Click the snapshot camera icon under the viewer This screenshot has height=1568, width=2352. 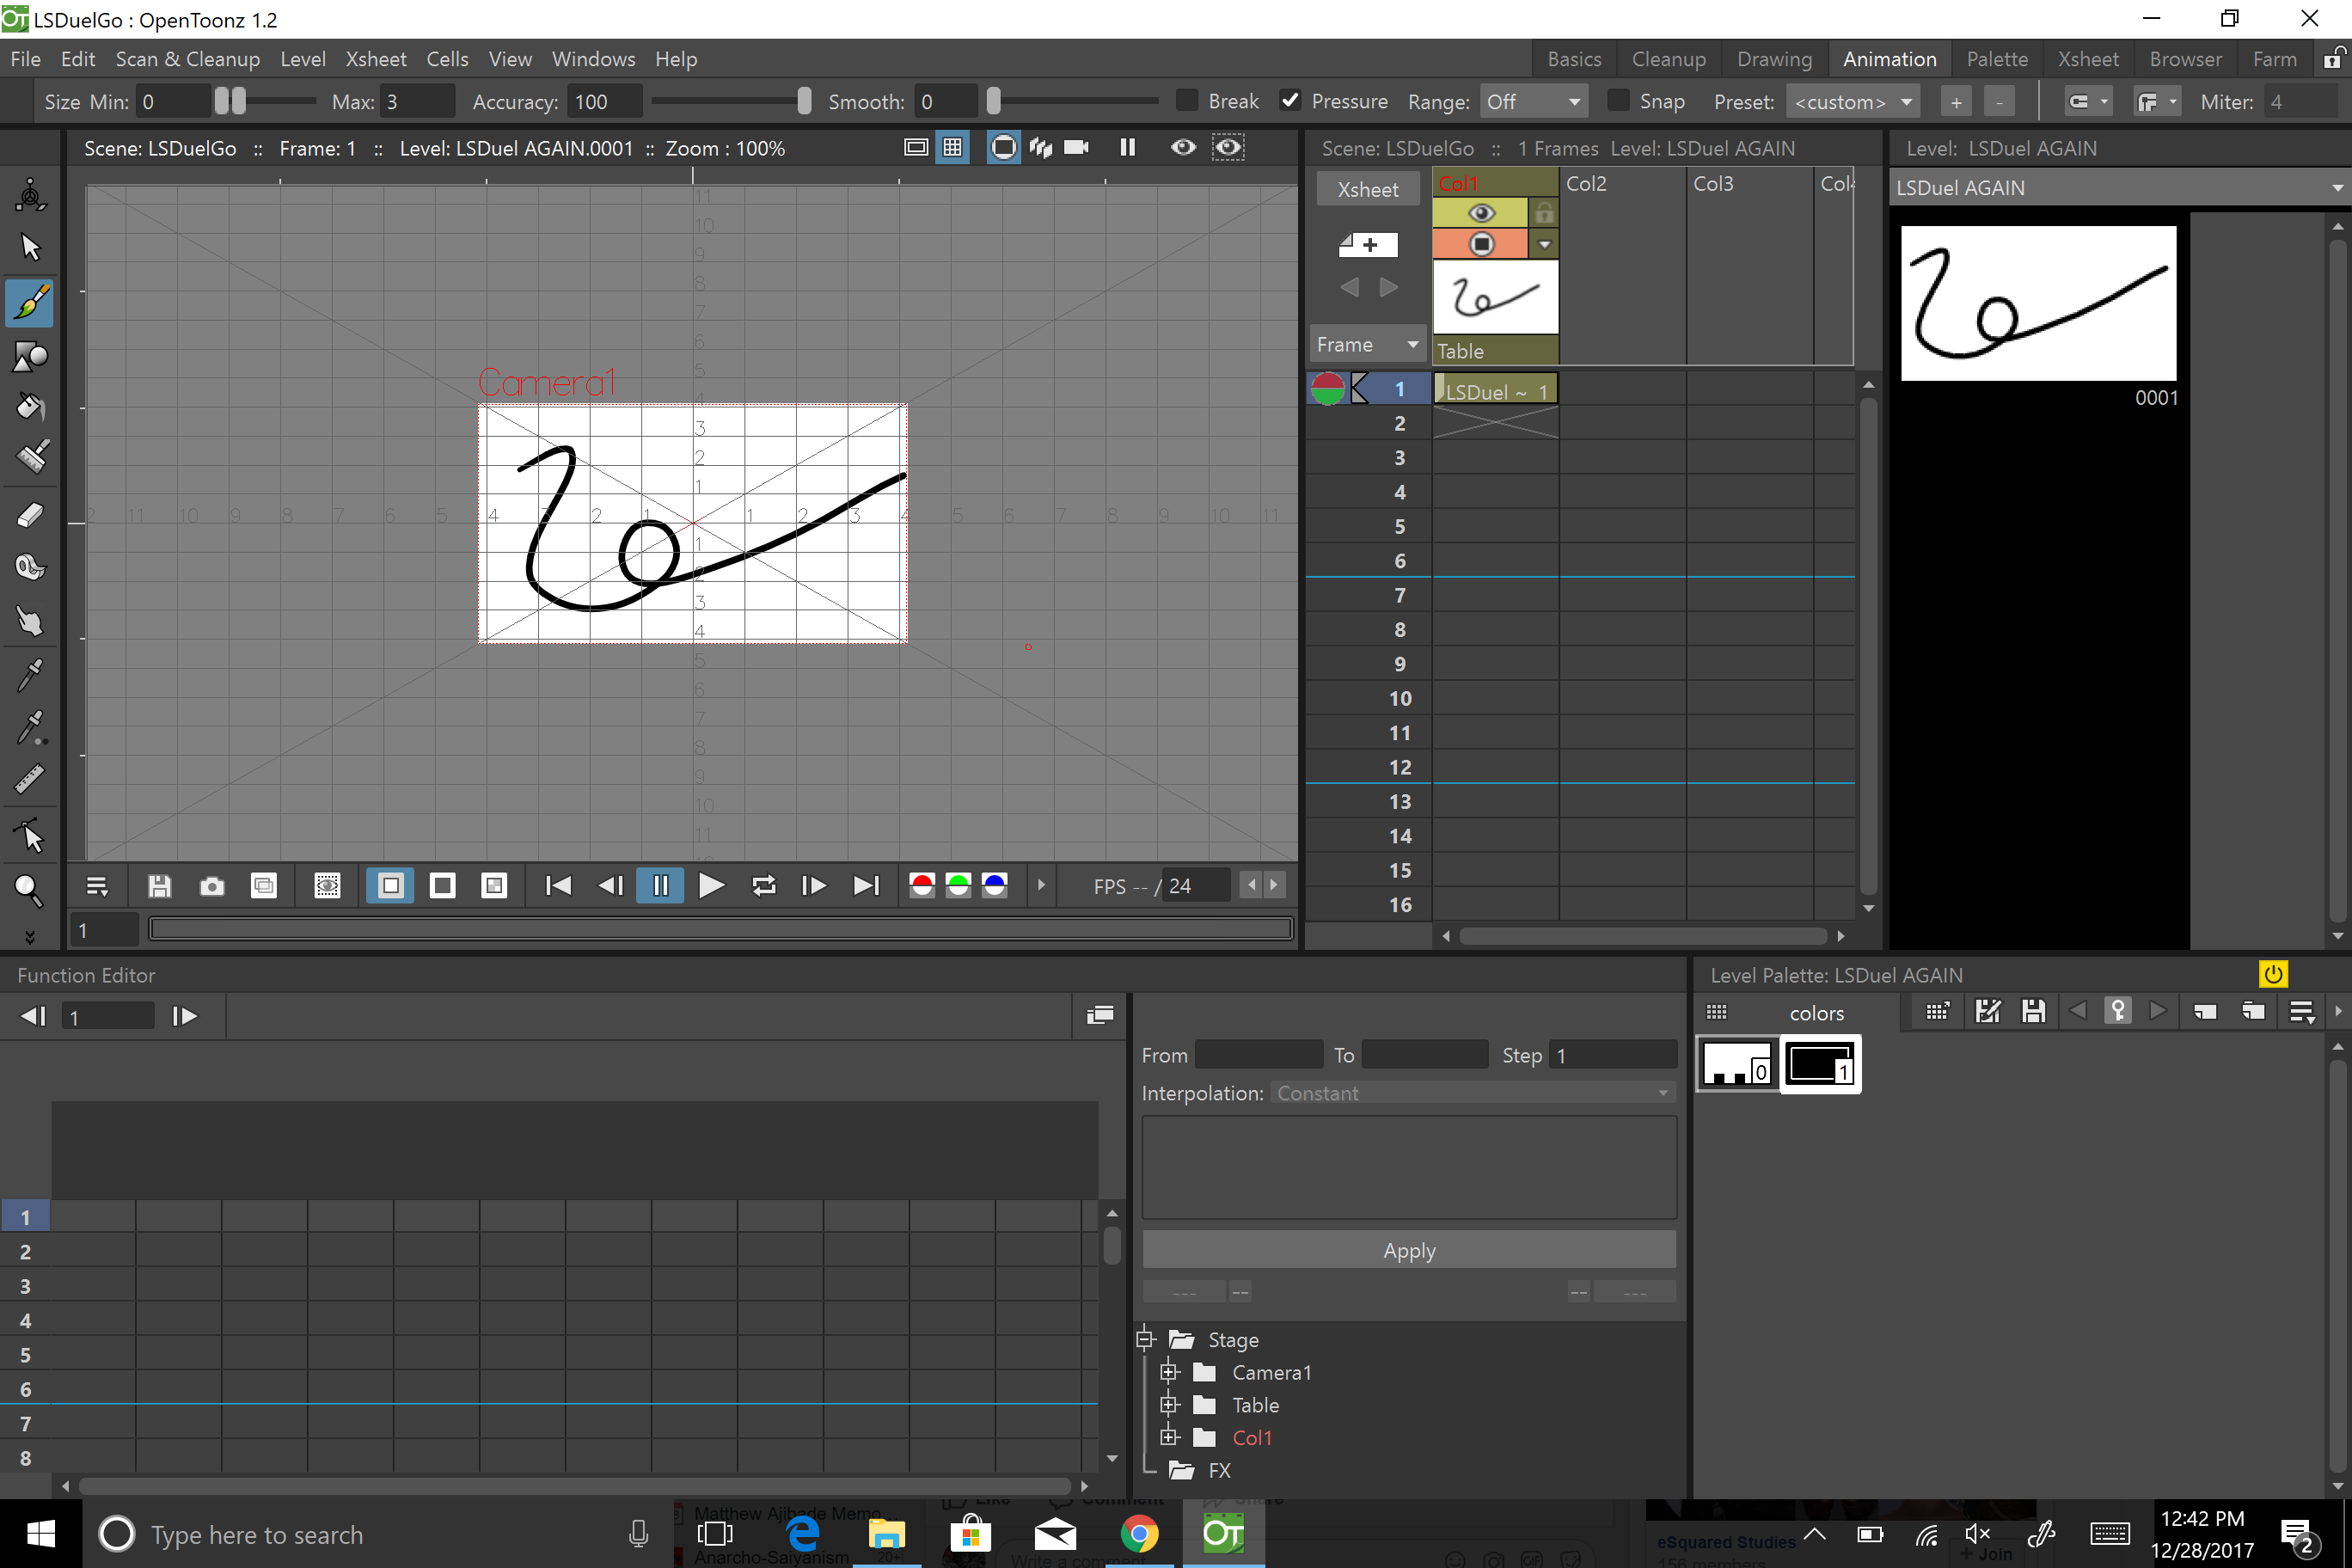tap(211, 885)
